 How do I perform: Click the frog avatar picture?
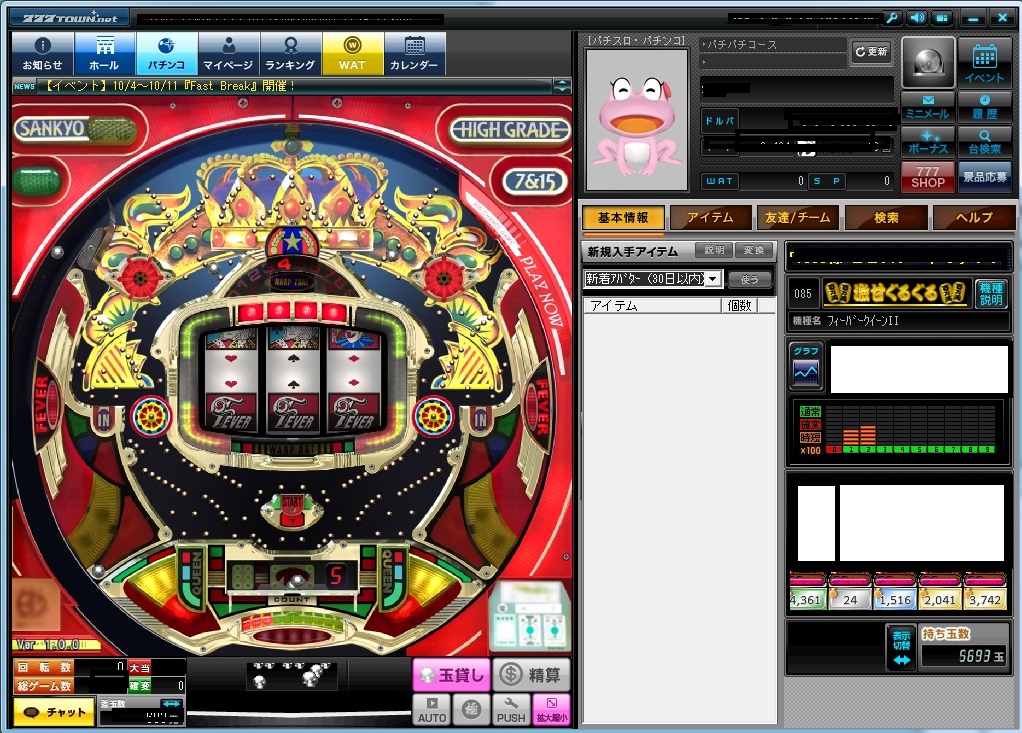coord(637,120)
